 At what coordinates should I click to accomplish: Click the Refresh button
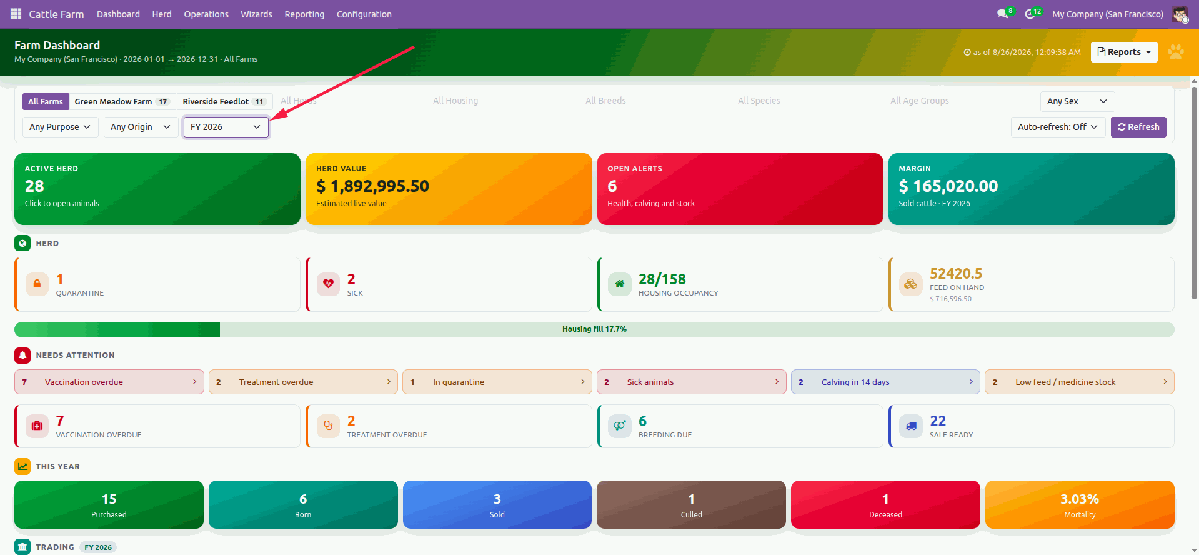click(1139, 127)
